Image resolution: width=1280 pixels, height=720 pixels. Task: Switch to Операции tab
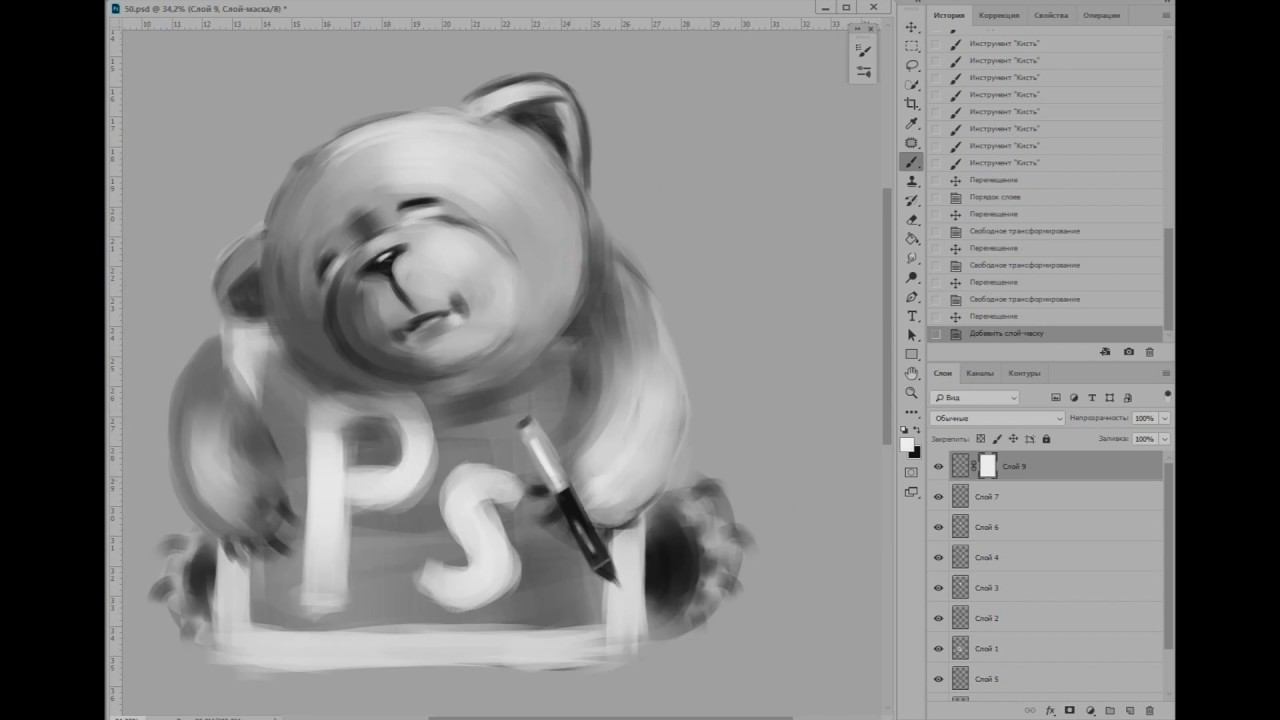pos(1101,15)
